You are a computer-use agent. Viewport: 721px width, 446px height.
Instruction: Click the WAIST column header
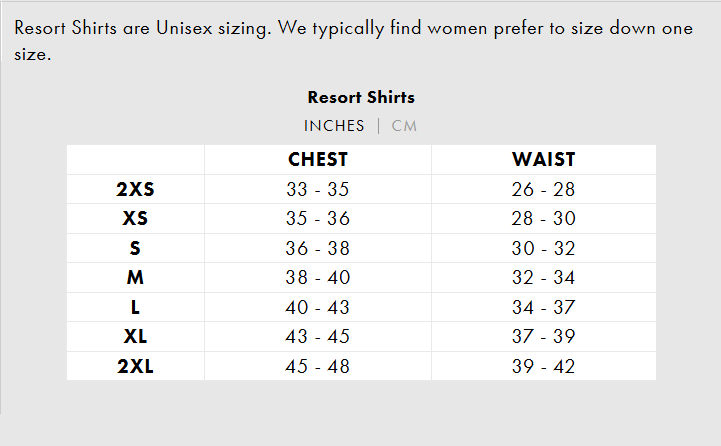543,160
